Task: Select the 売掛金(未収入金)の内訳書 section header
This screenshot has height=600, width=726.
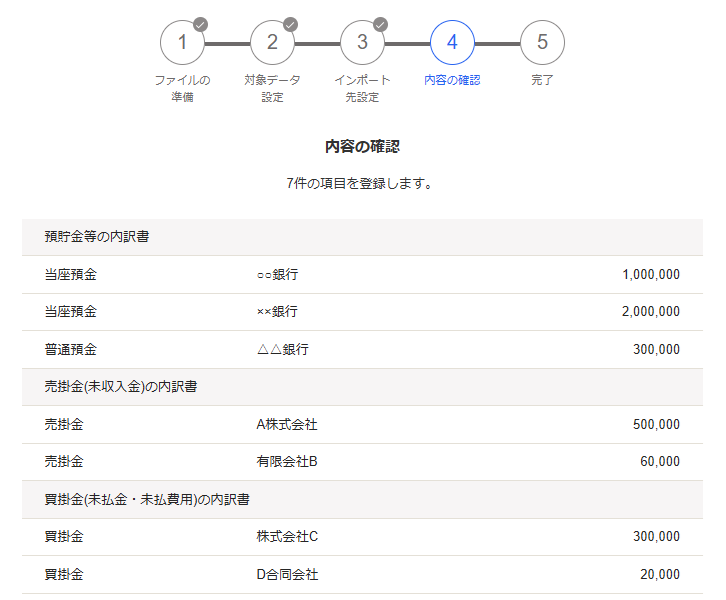Action: click(362, 387)
